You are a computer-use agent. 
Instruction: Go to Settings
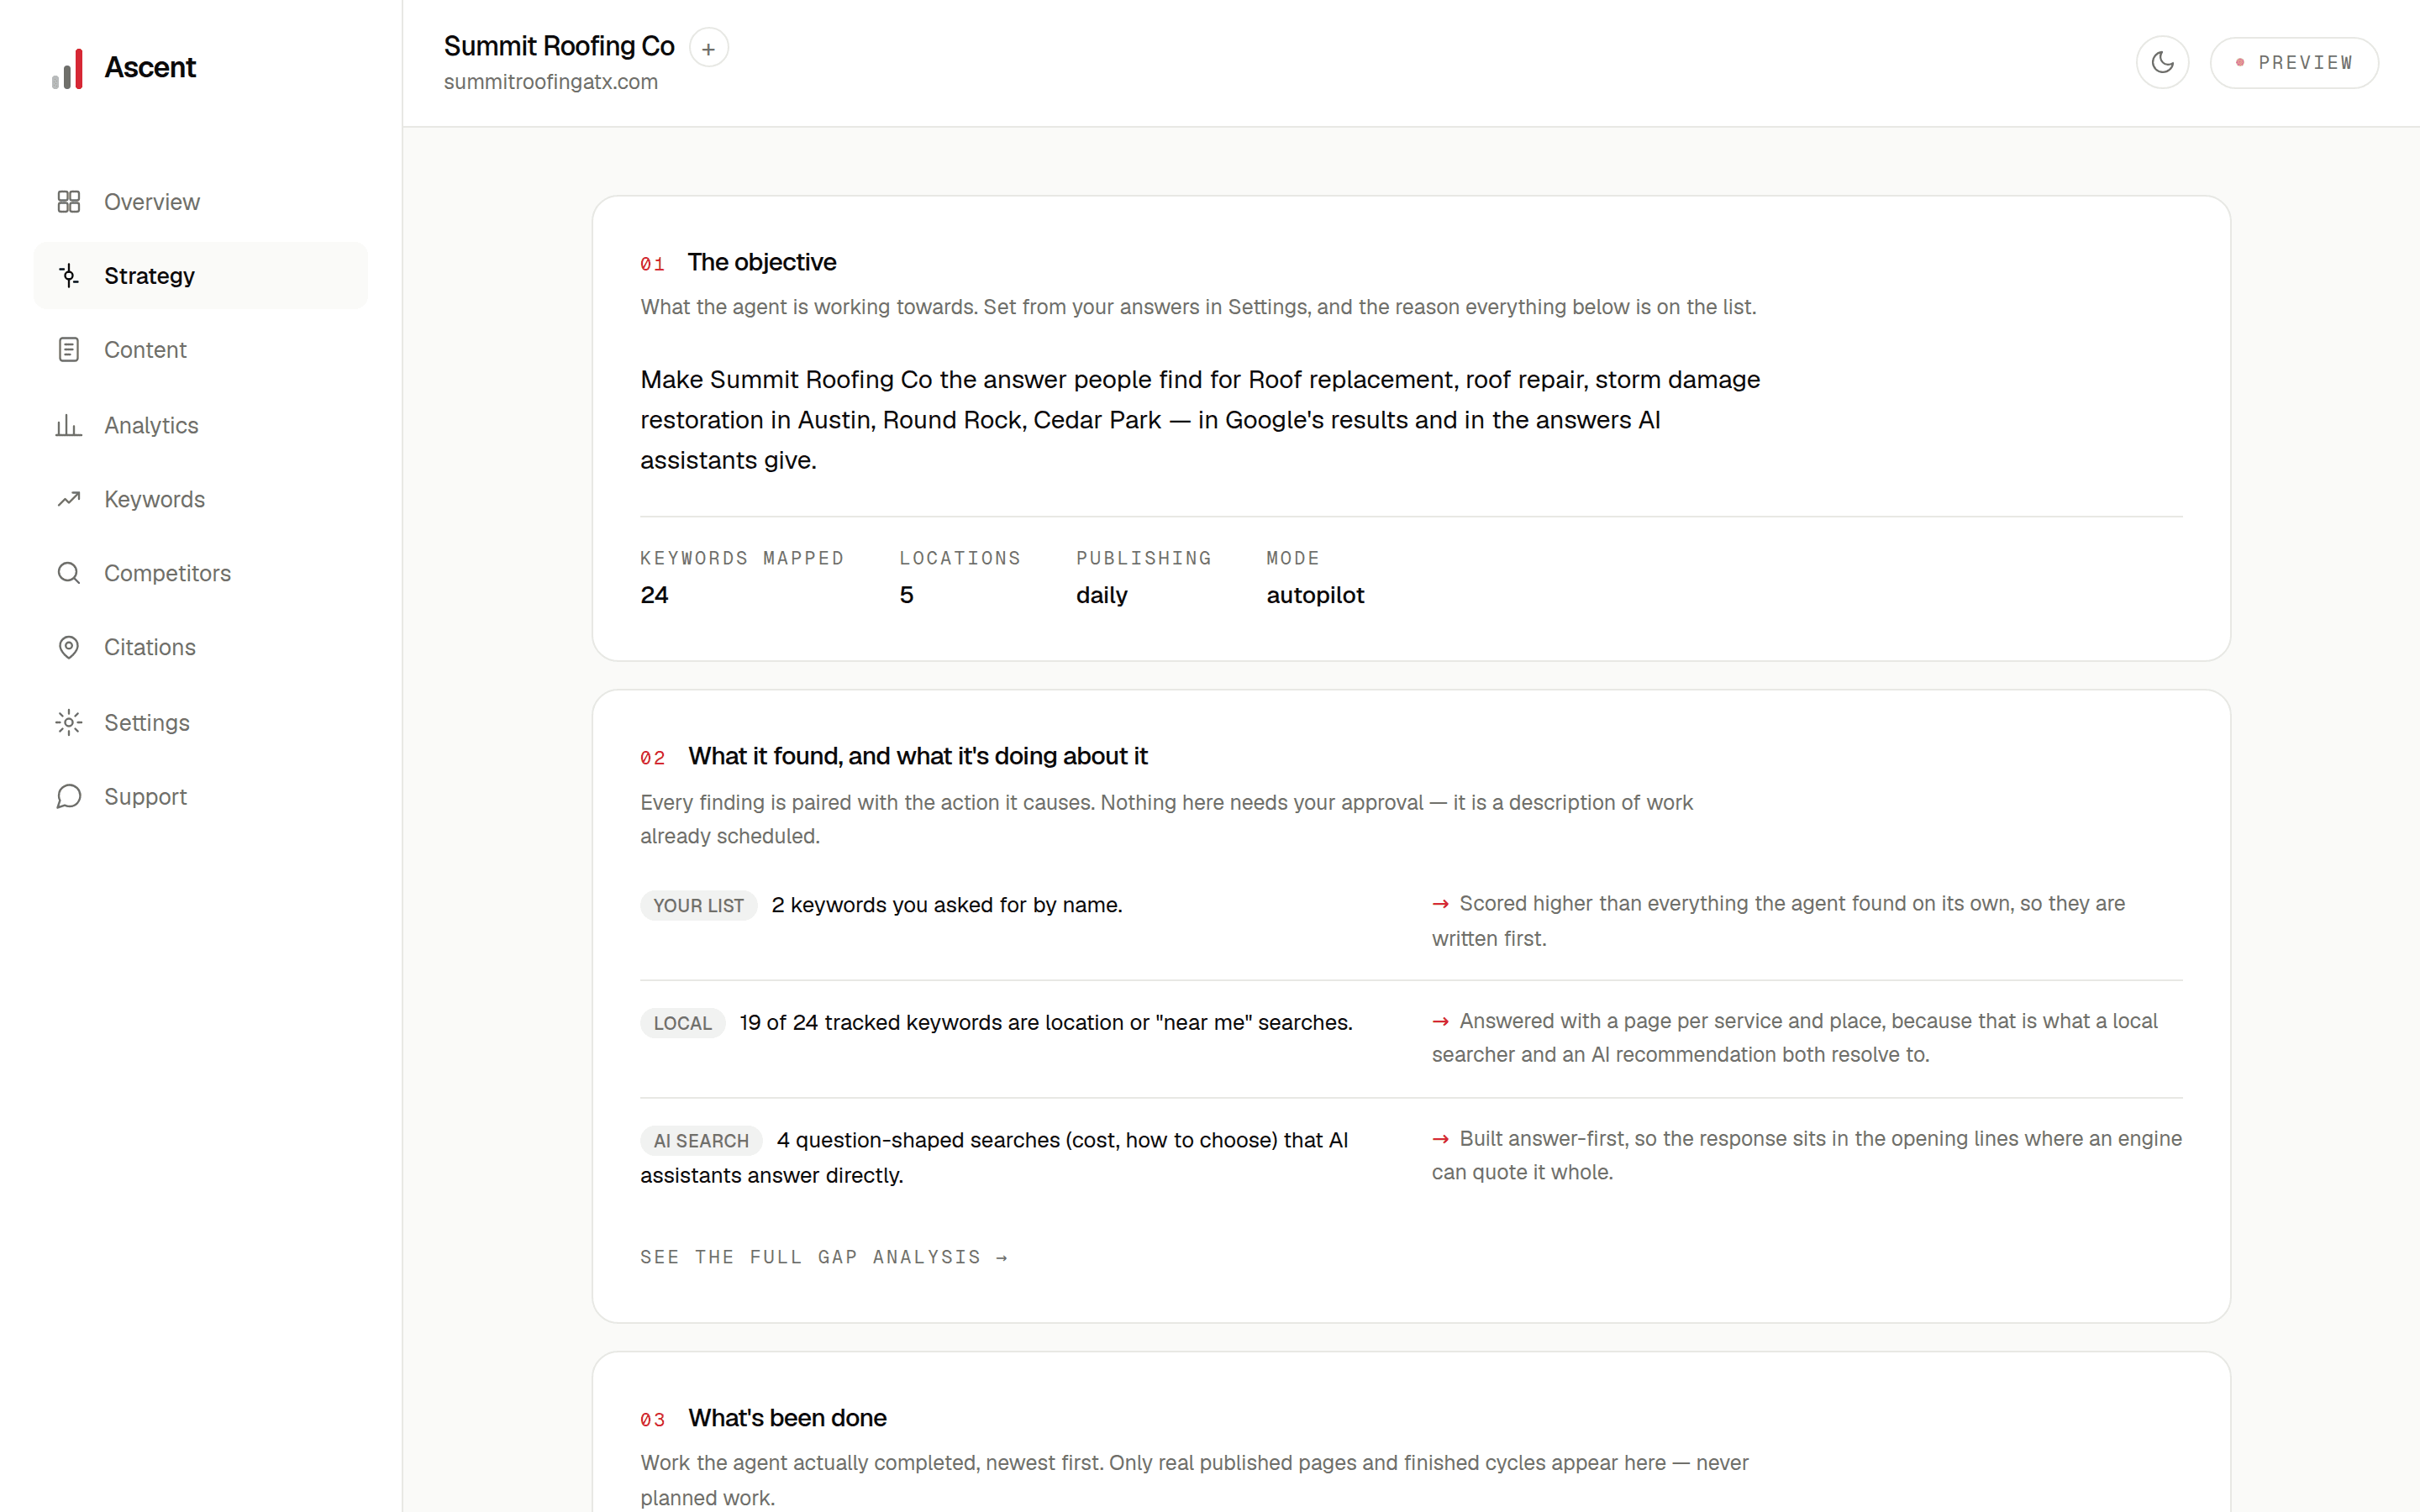[200, 722]
